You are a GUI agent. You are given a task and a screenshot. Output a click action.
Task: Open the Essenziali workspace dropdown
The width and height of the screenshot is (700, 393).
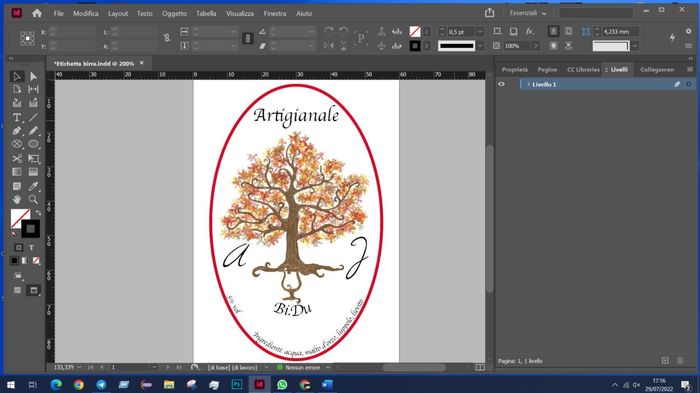coord(528,13)
